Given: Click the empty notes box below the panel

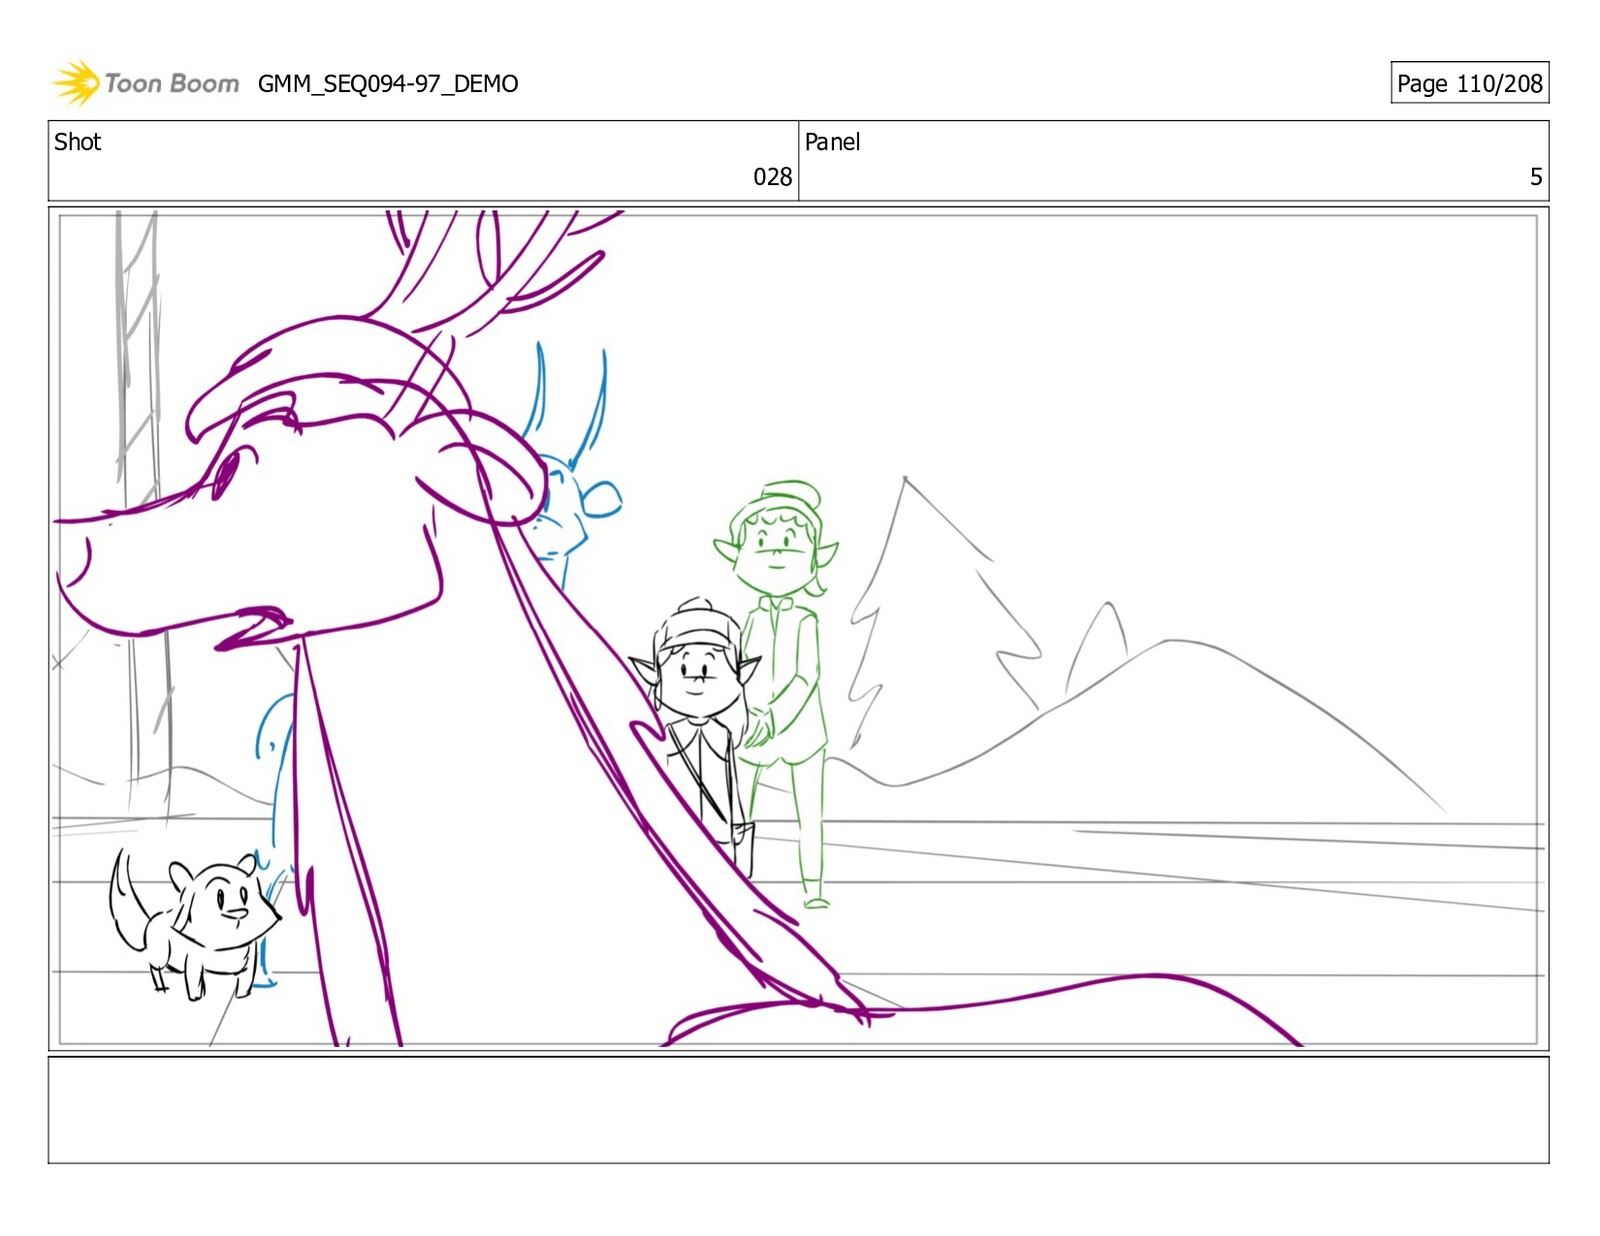Looking at the screenshot, I should point(799,1110).
